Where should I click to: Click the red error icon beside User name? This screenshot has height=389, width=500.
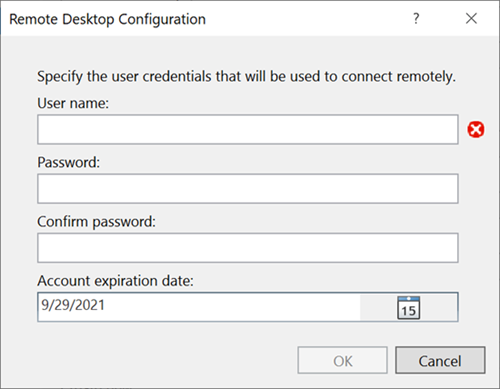tap(476, 129)
